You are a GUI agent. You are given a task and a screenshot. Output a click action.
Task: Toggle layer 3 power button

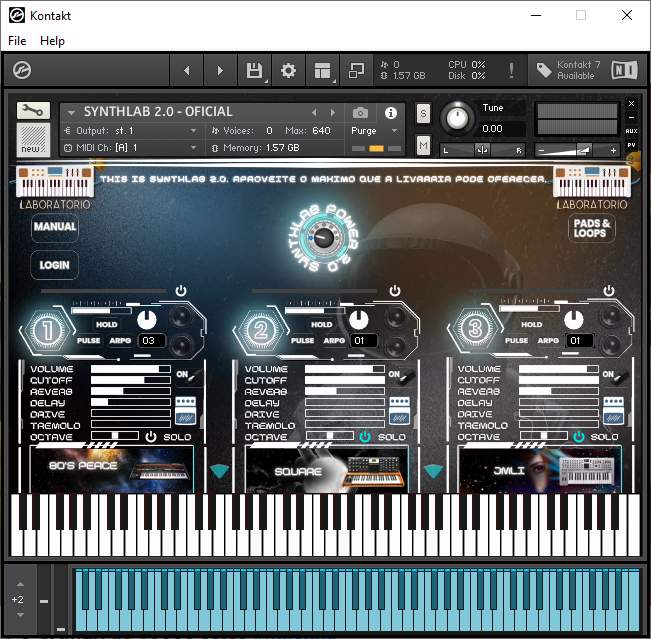(609, 290)
